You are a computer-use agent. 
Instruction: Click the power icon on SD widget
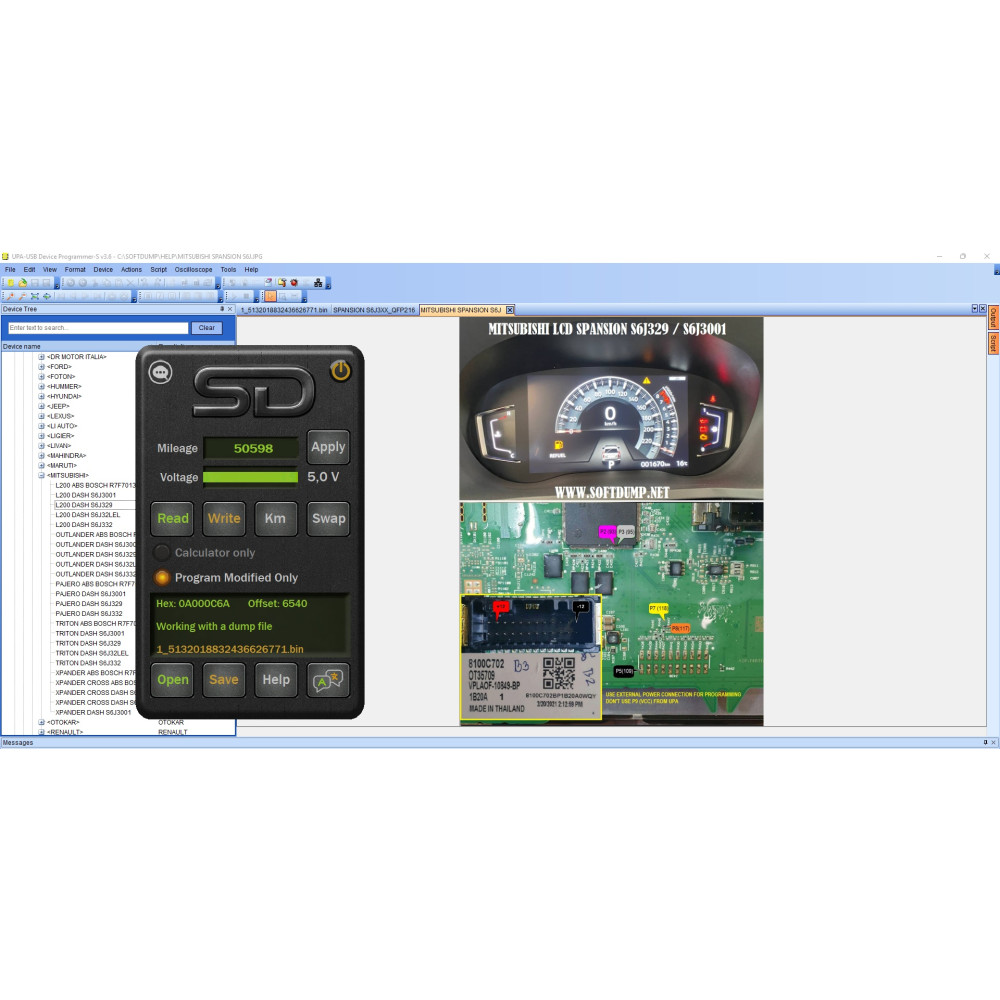coord(341,370)
